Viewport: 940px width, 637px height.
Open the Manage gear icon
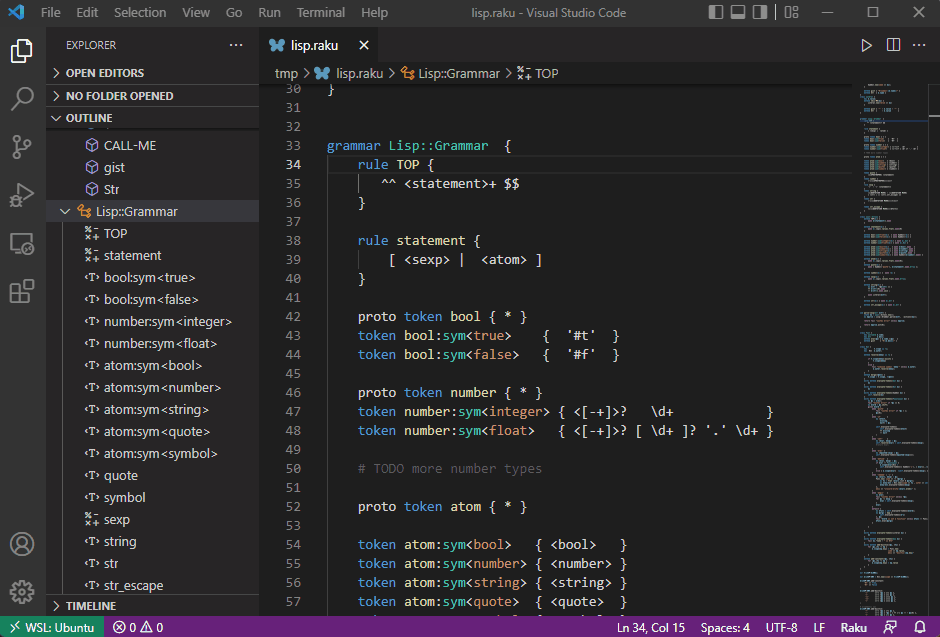pos(22,592)
